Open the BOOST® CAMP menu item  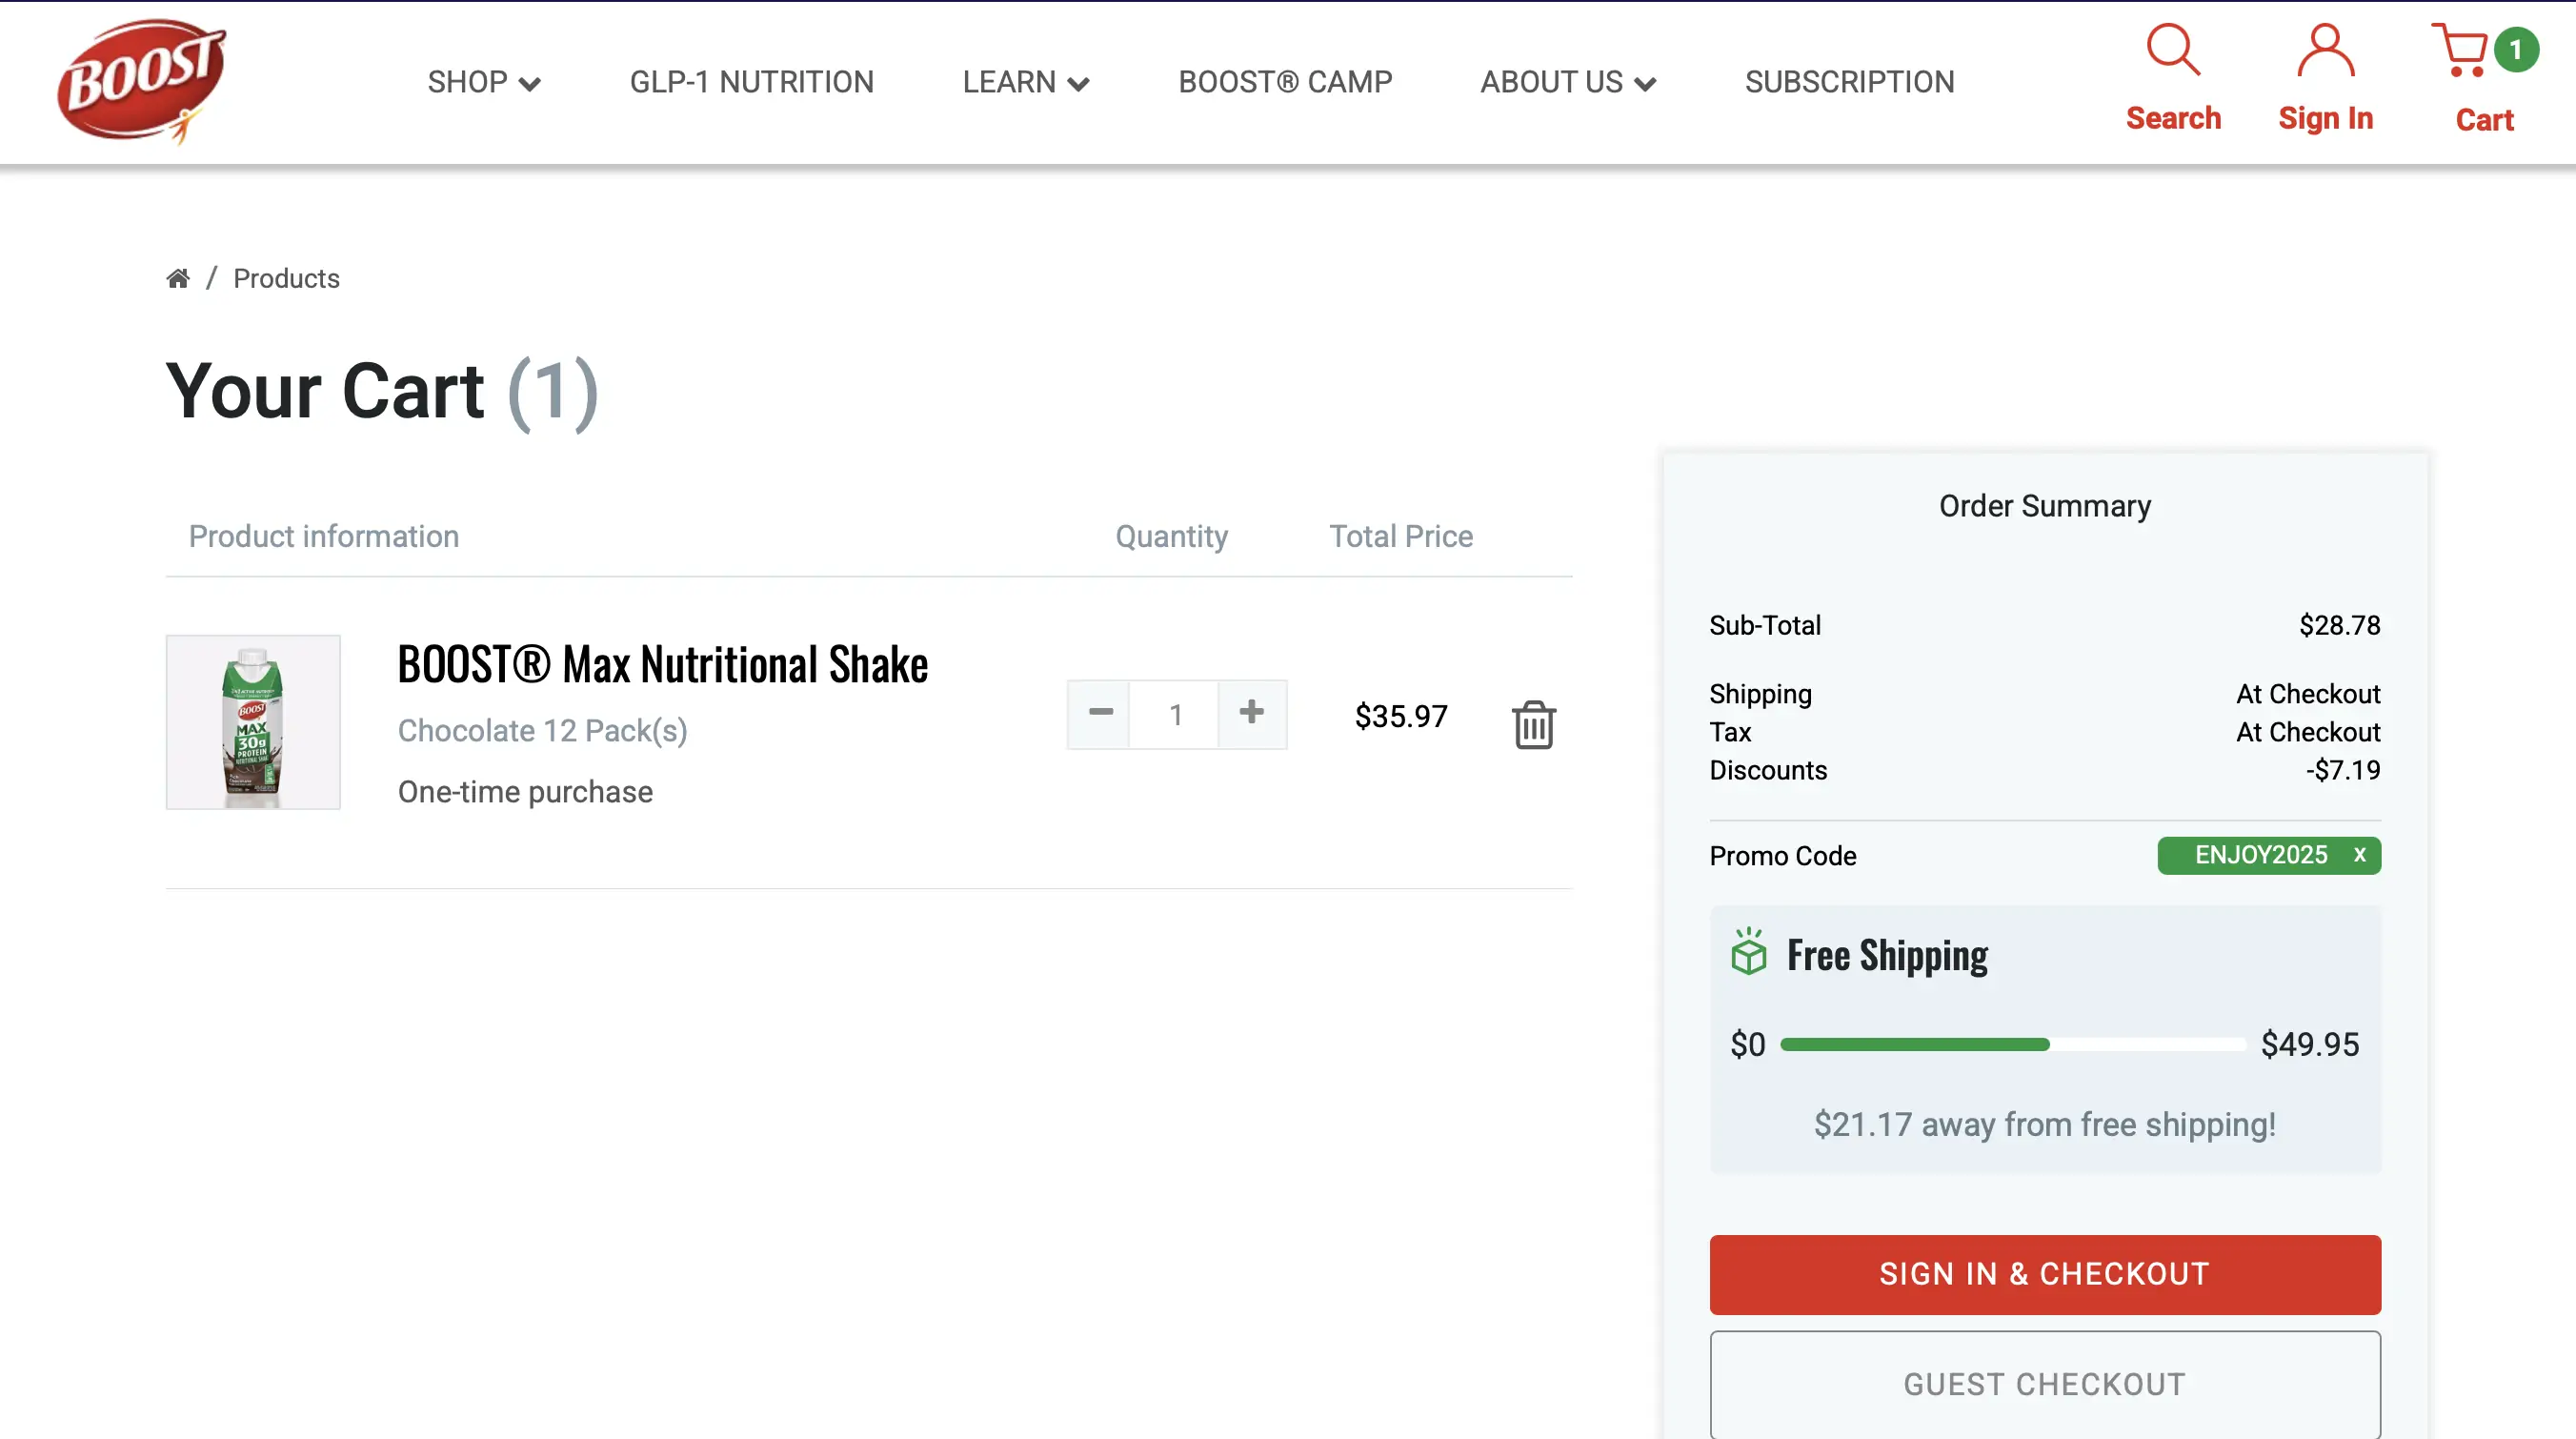coord(1285,82)
